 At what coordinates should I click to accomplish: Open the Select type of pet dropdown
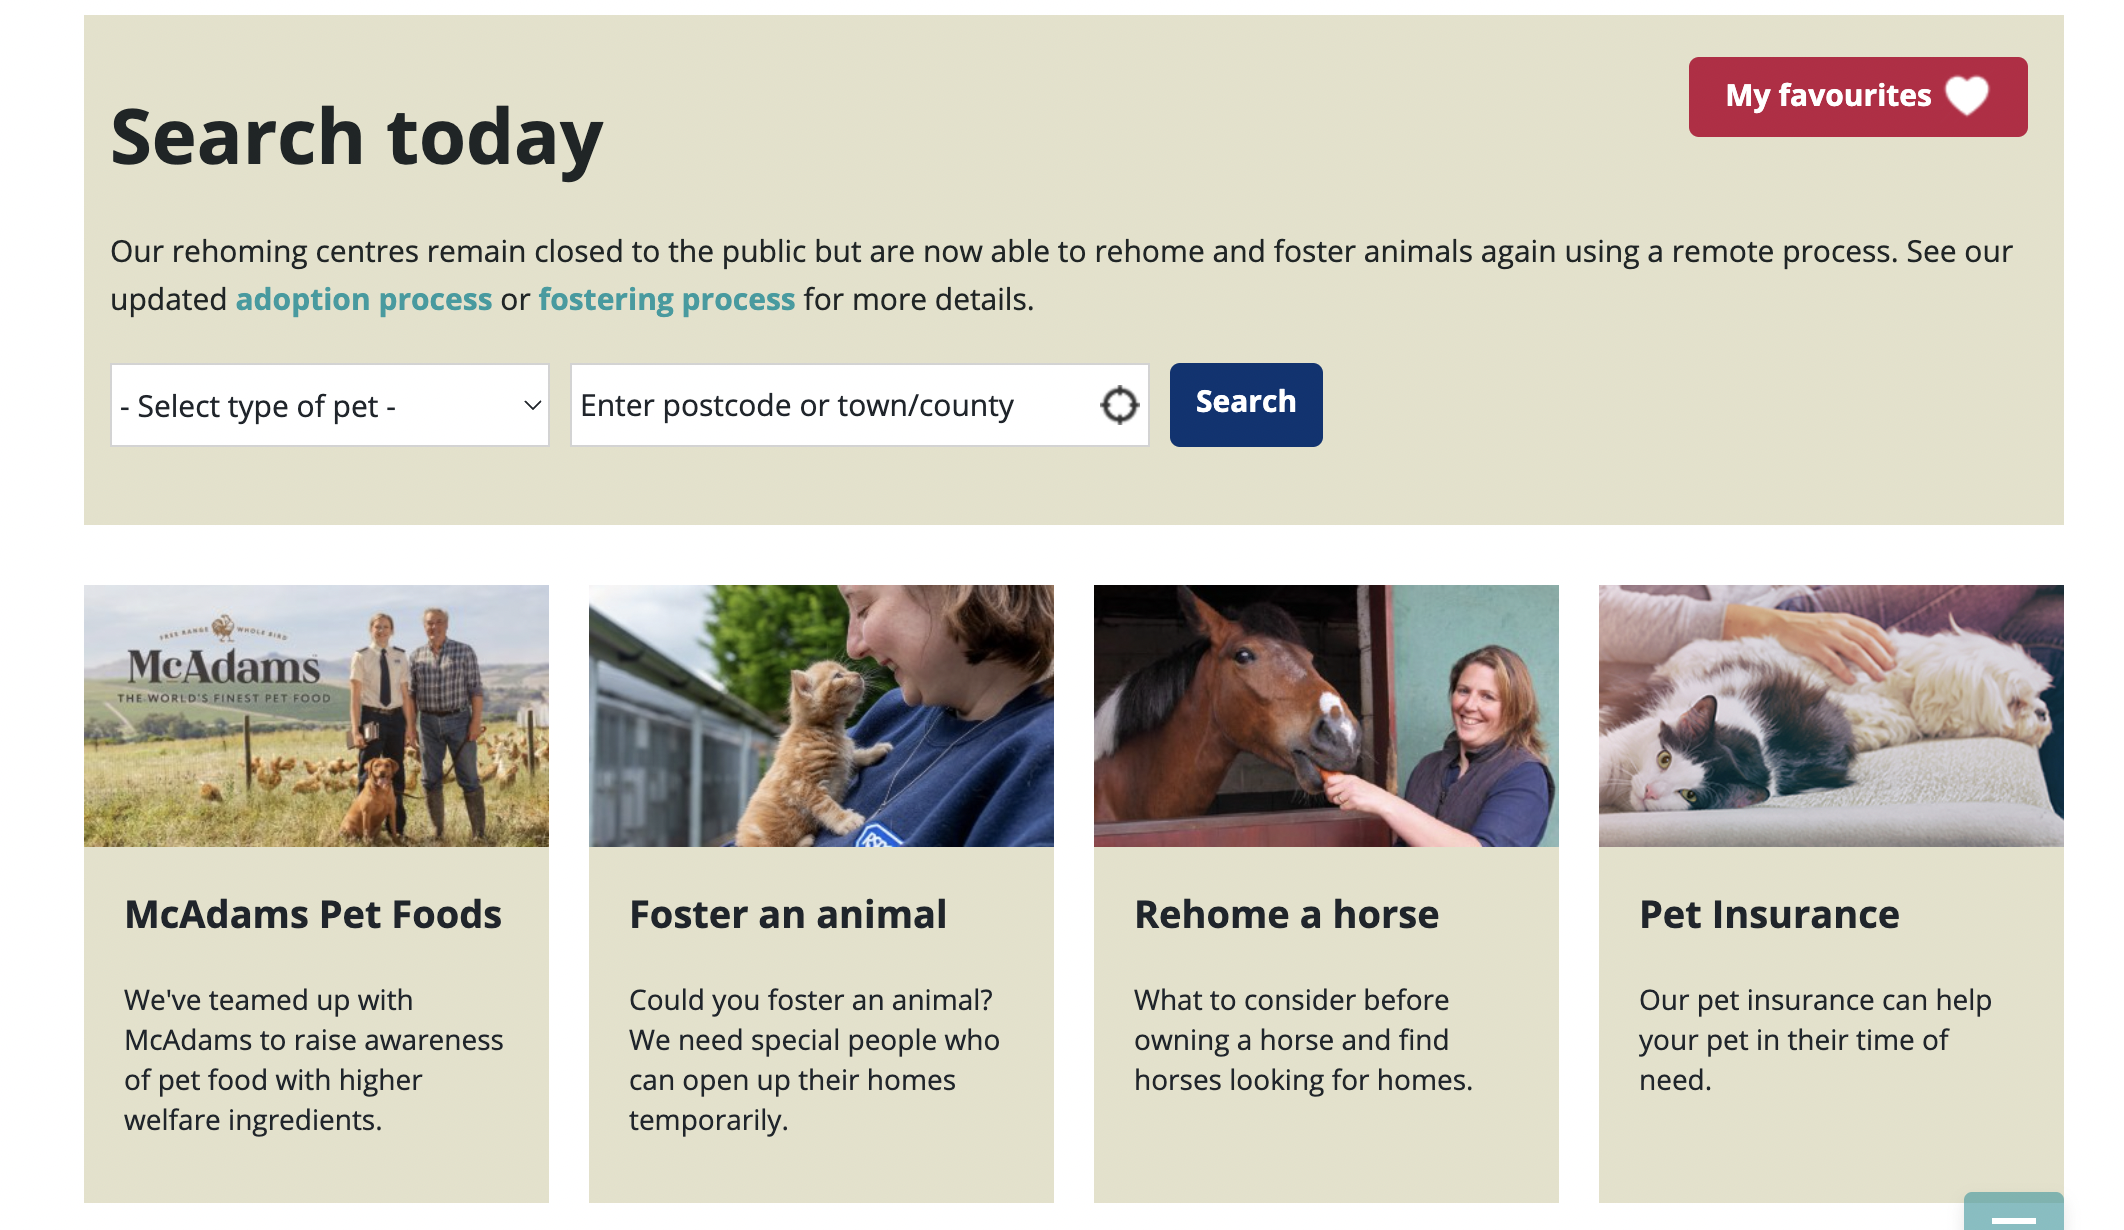329,405
